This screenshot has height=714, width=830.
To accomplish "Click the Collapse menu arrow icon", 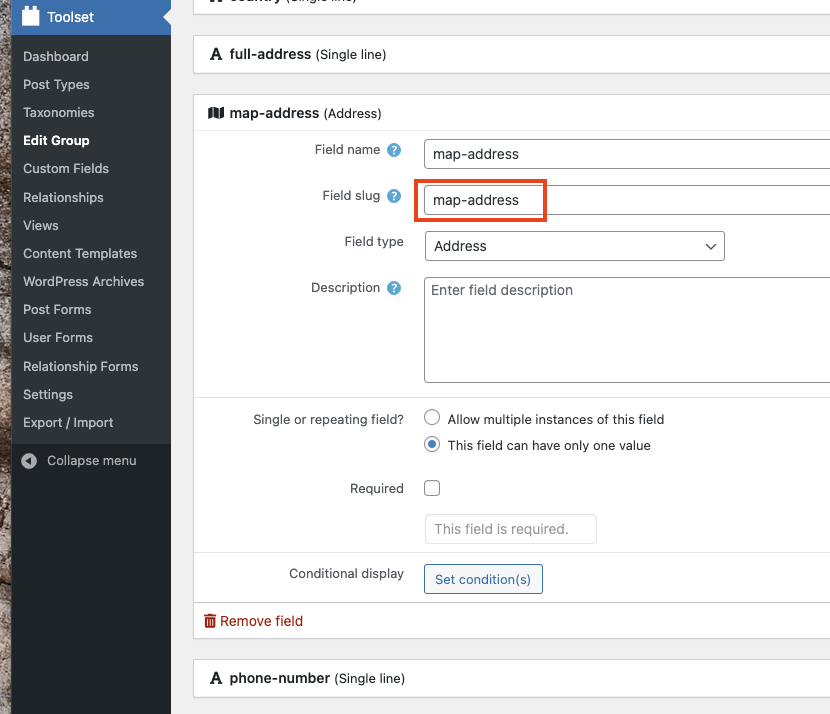I will pos(29,461).
